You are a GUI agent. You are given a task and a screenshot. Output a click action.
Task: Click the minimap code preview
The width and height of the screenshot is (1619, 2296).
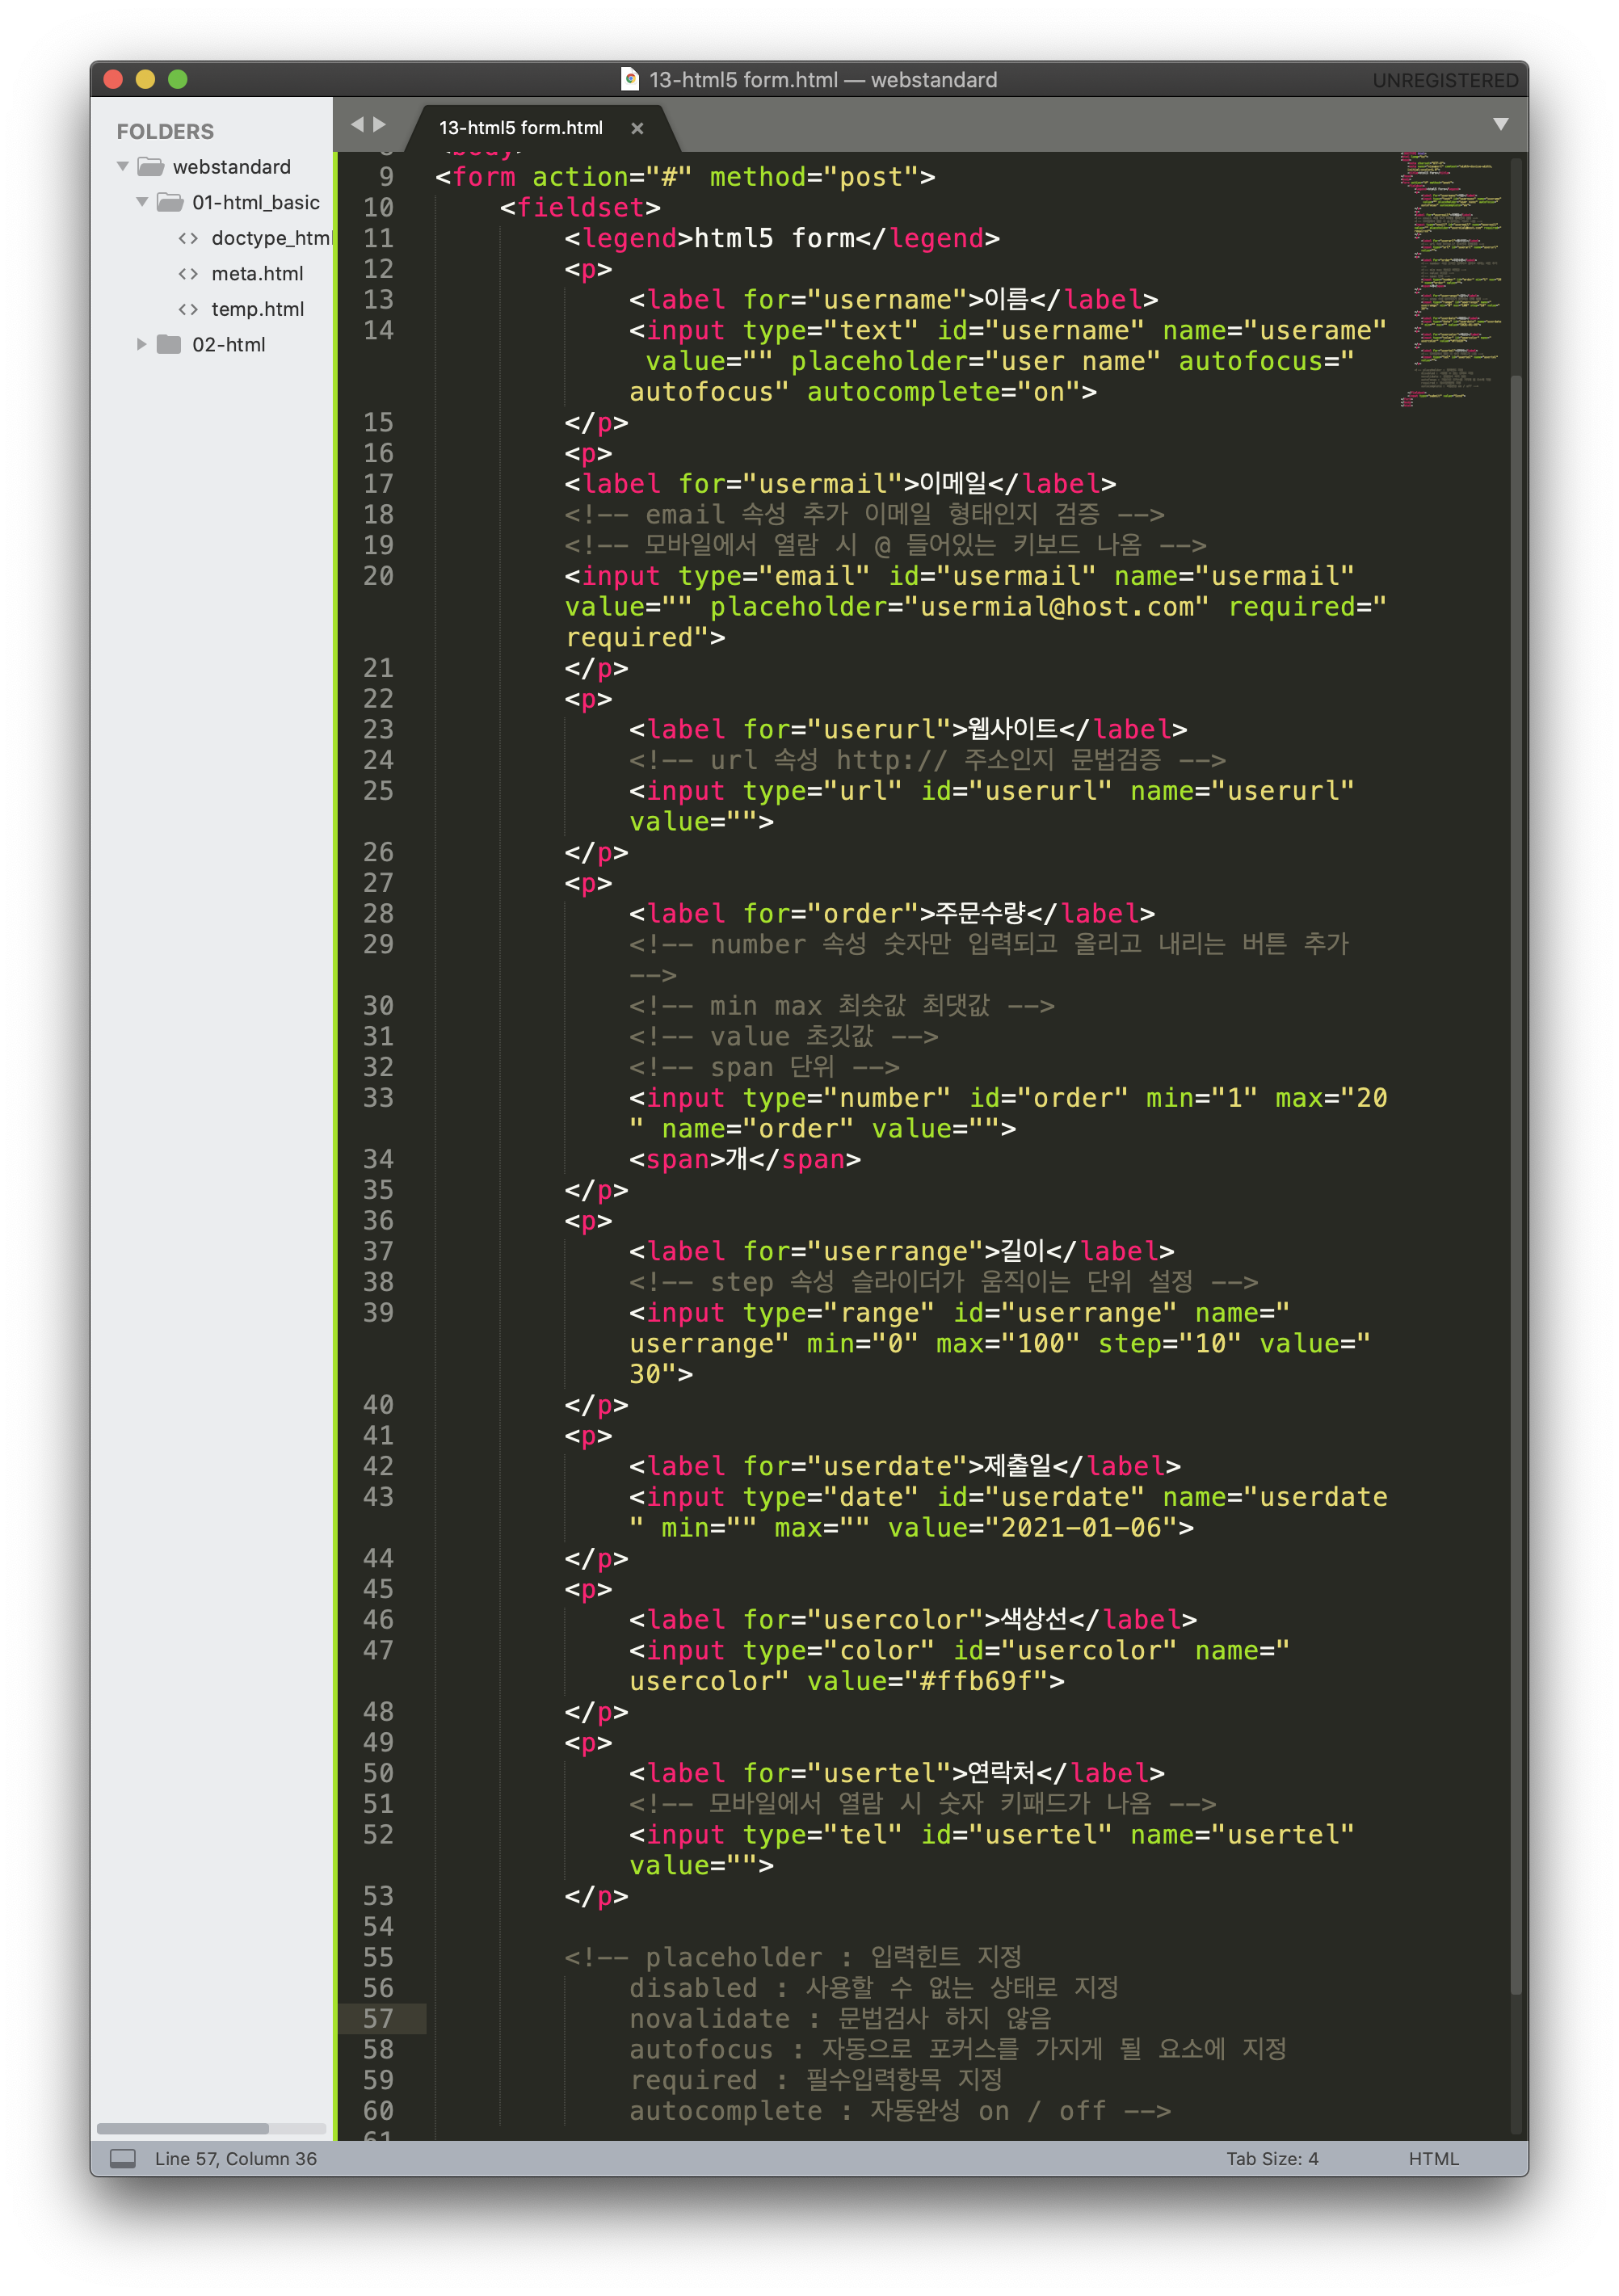(x=1450, y=280)
